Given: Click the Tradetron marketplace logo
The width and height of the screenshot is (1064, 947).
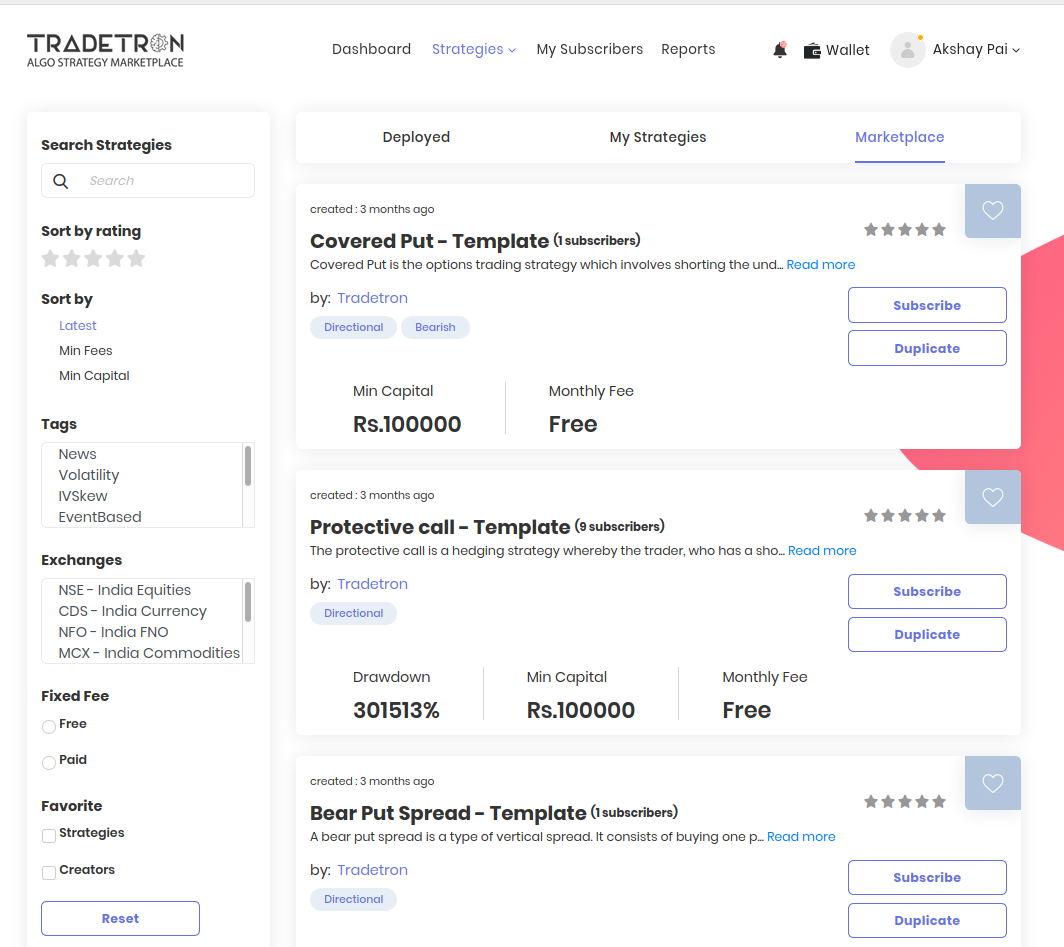Looking at the screenshot, I should coord(104,48).
